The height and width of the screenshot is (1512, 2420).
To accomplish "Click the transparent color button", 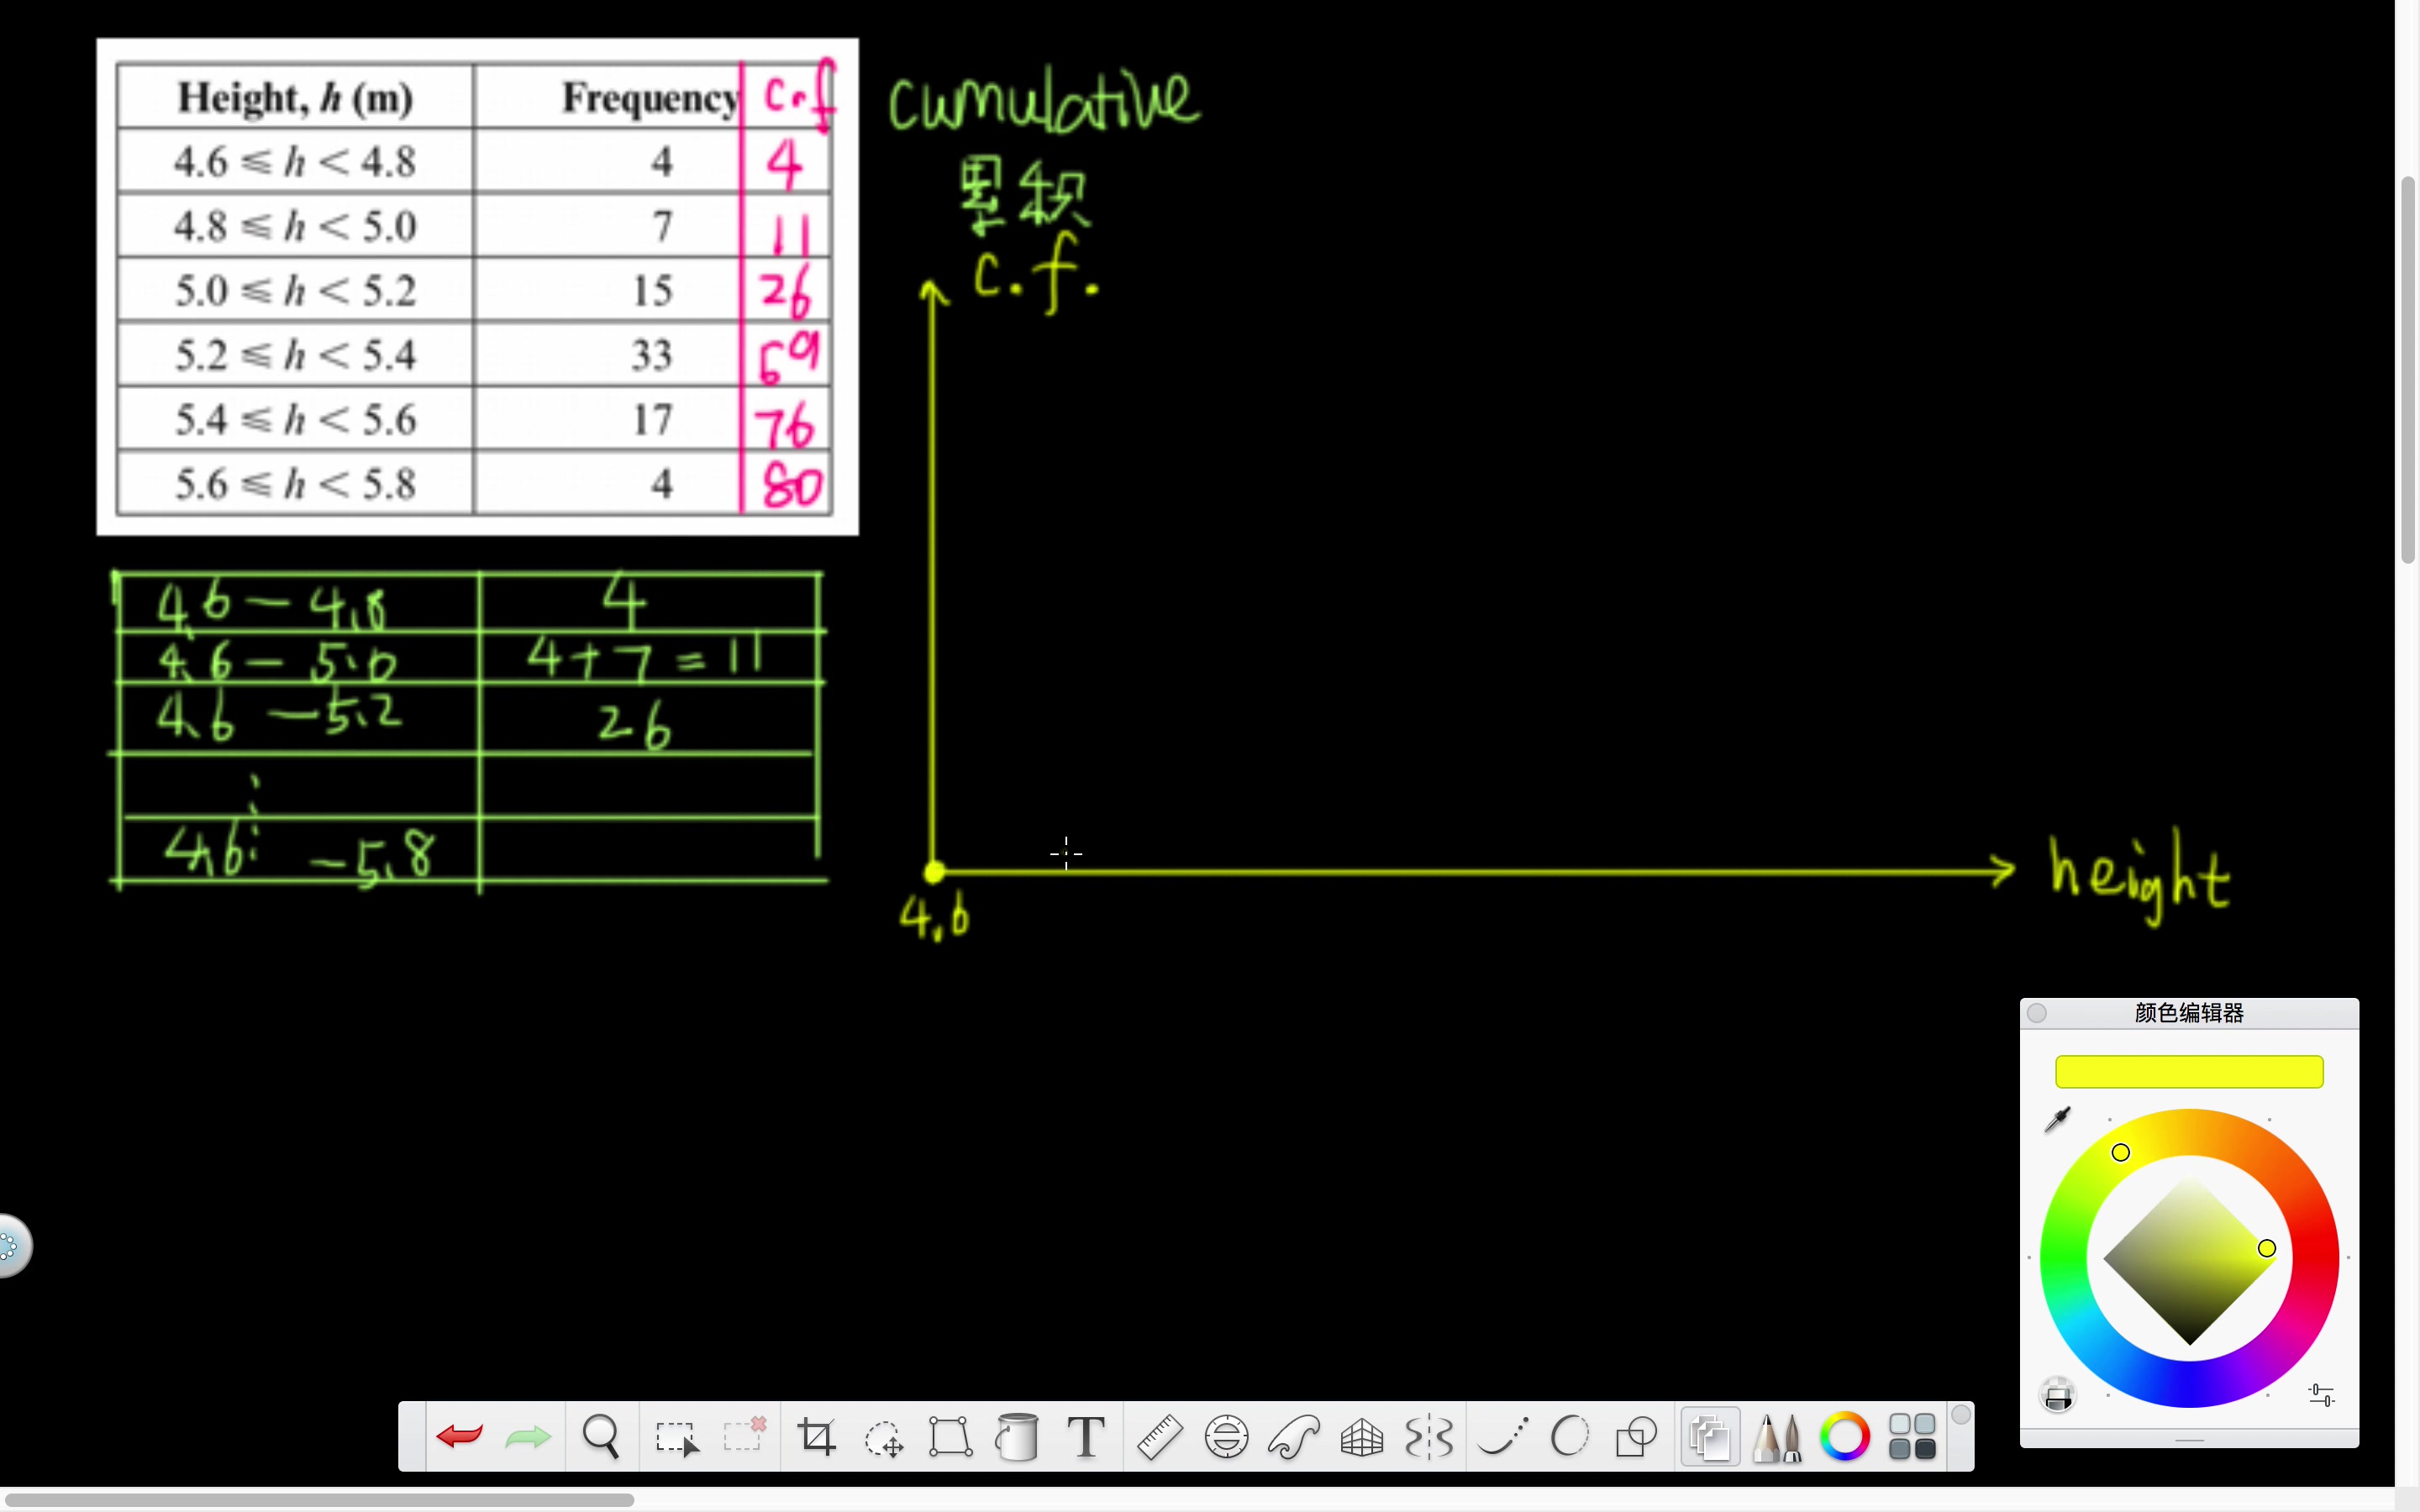I will 2058,1394.
